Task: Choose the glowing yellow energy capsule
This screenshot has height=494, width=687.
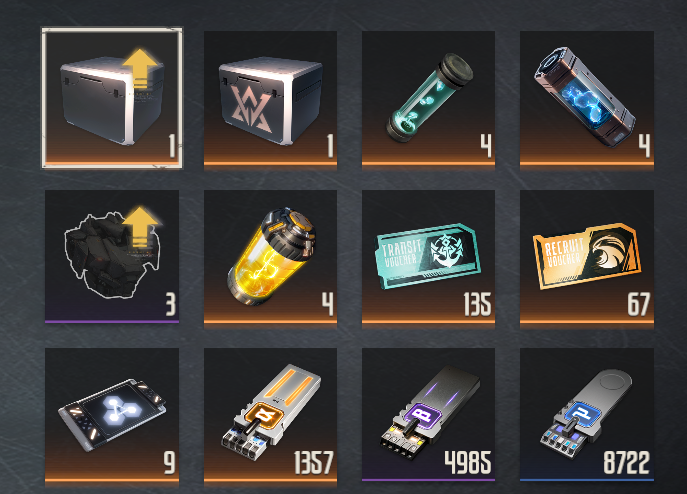Action: click(x=270, y=257)
